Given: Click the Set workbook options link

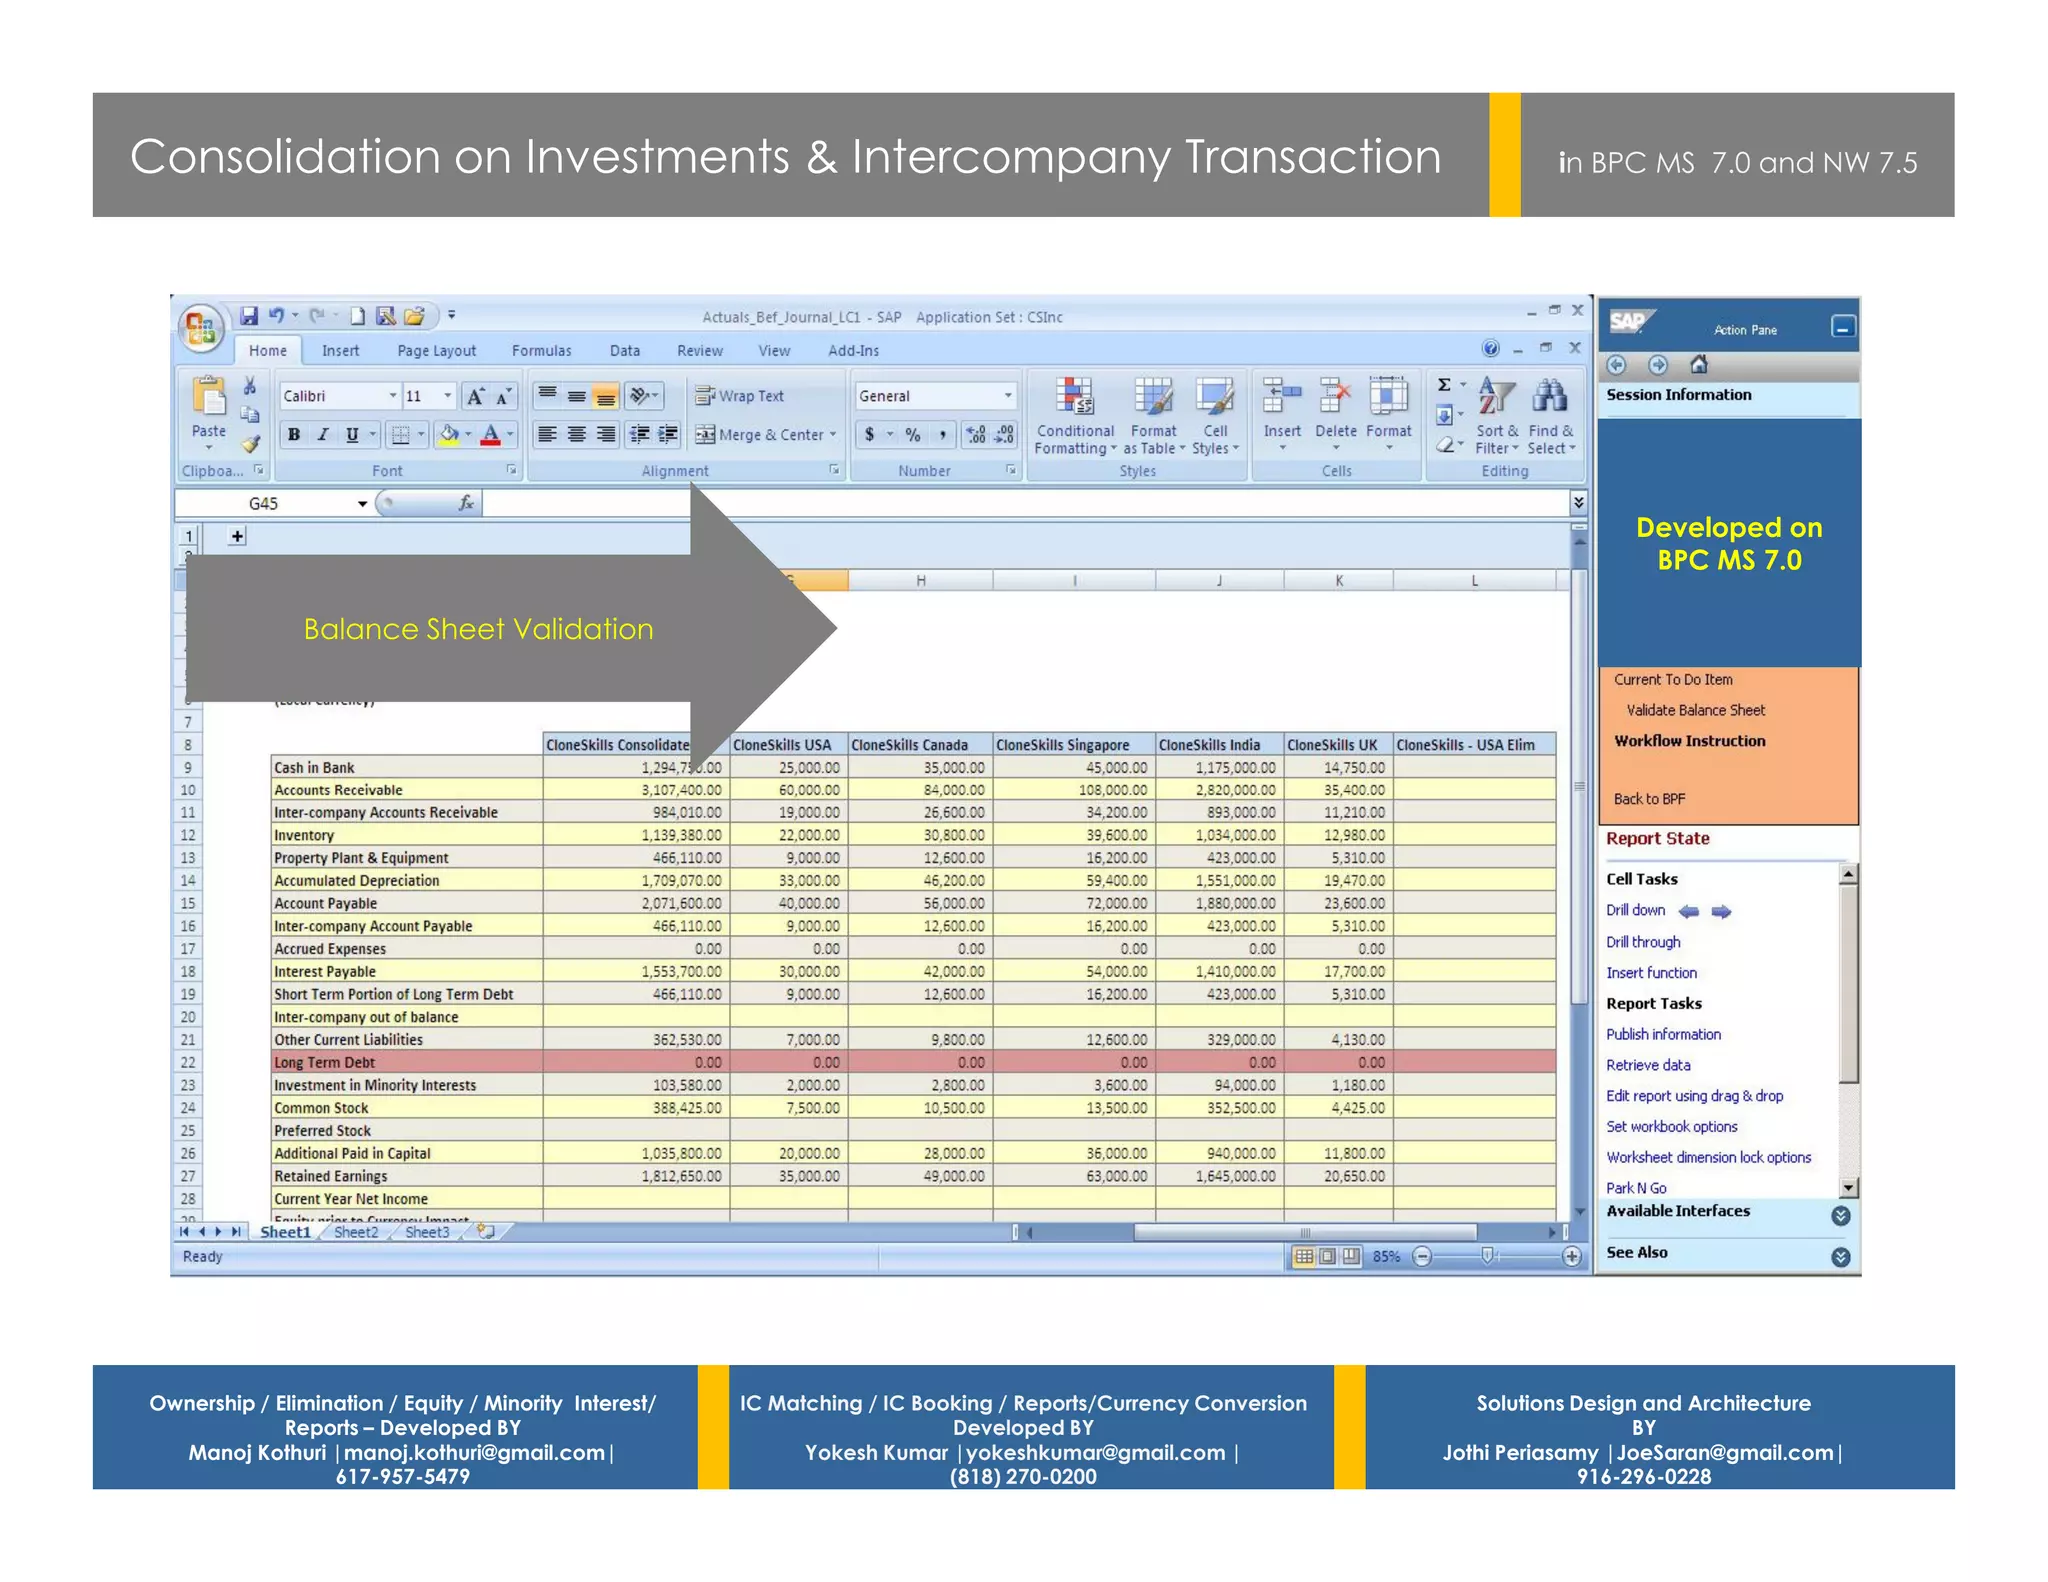Looking at the screenshot, I should [x=1671, y=1126].
